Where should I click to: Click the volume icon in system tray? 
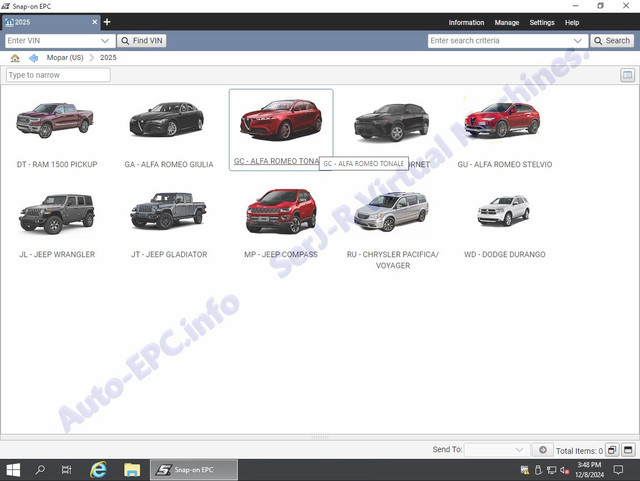[x=564, y=470]
